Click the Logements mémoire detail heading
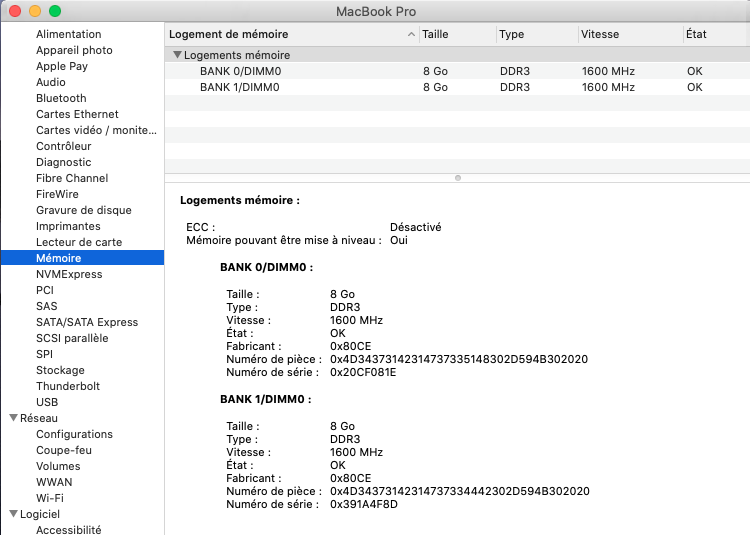This screenshot has width=750, height=535. click(x=240, y=200)
